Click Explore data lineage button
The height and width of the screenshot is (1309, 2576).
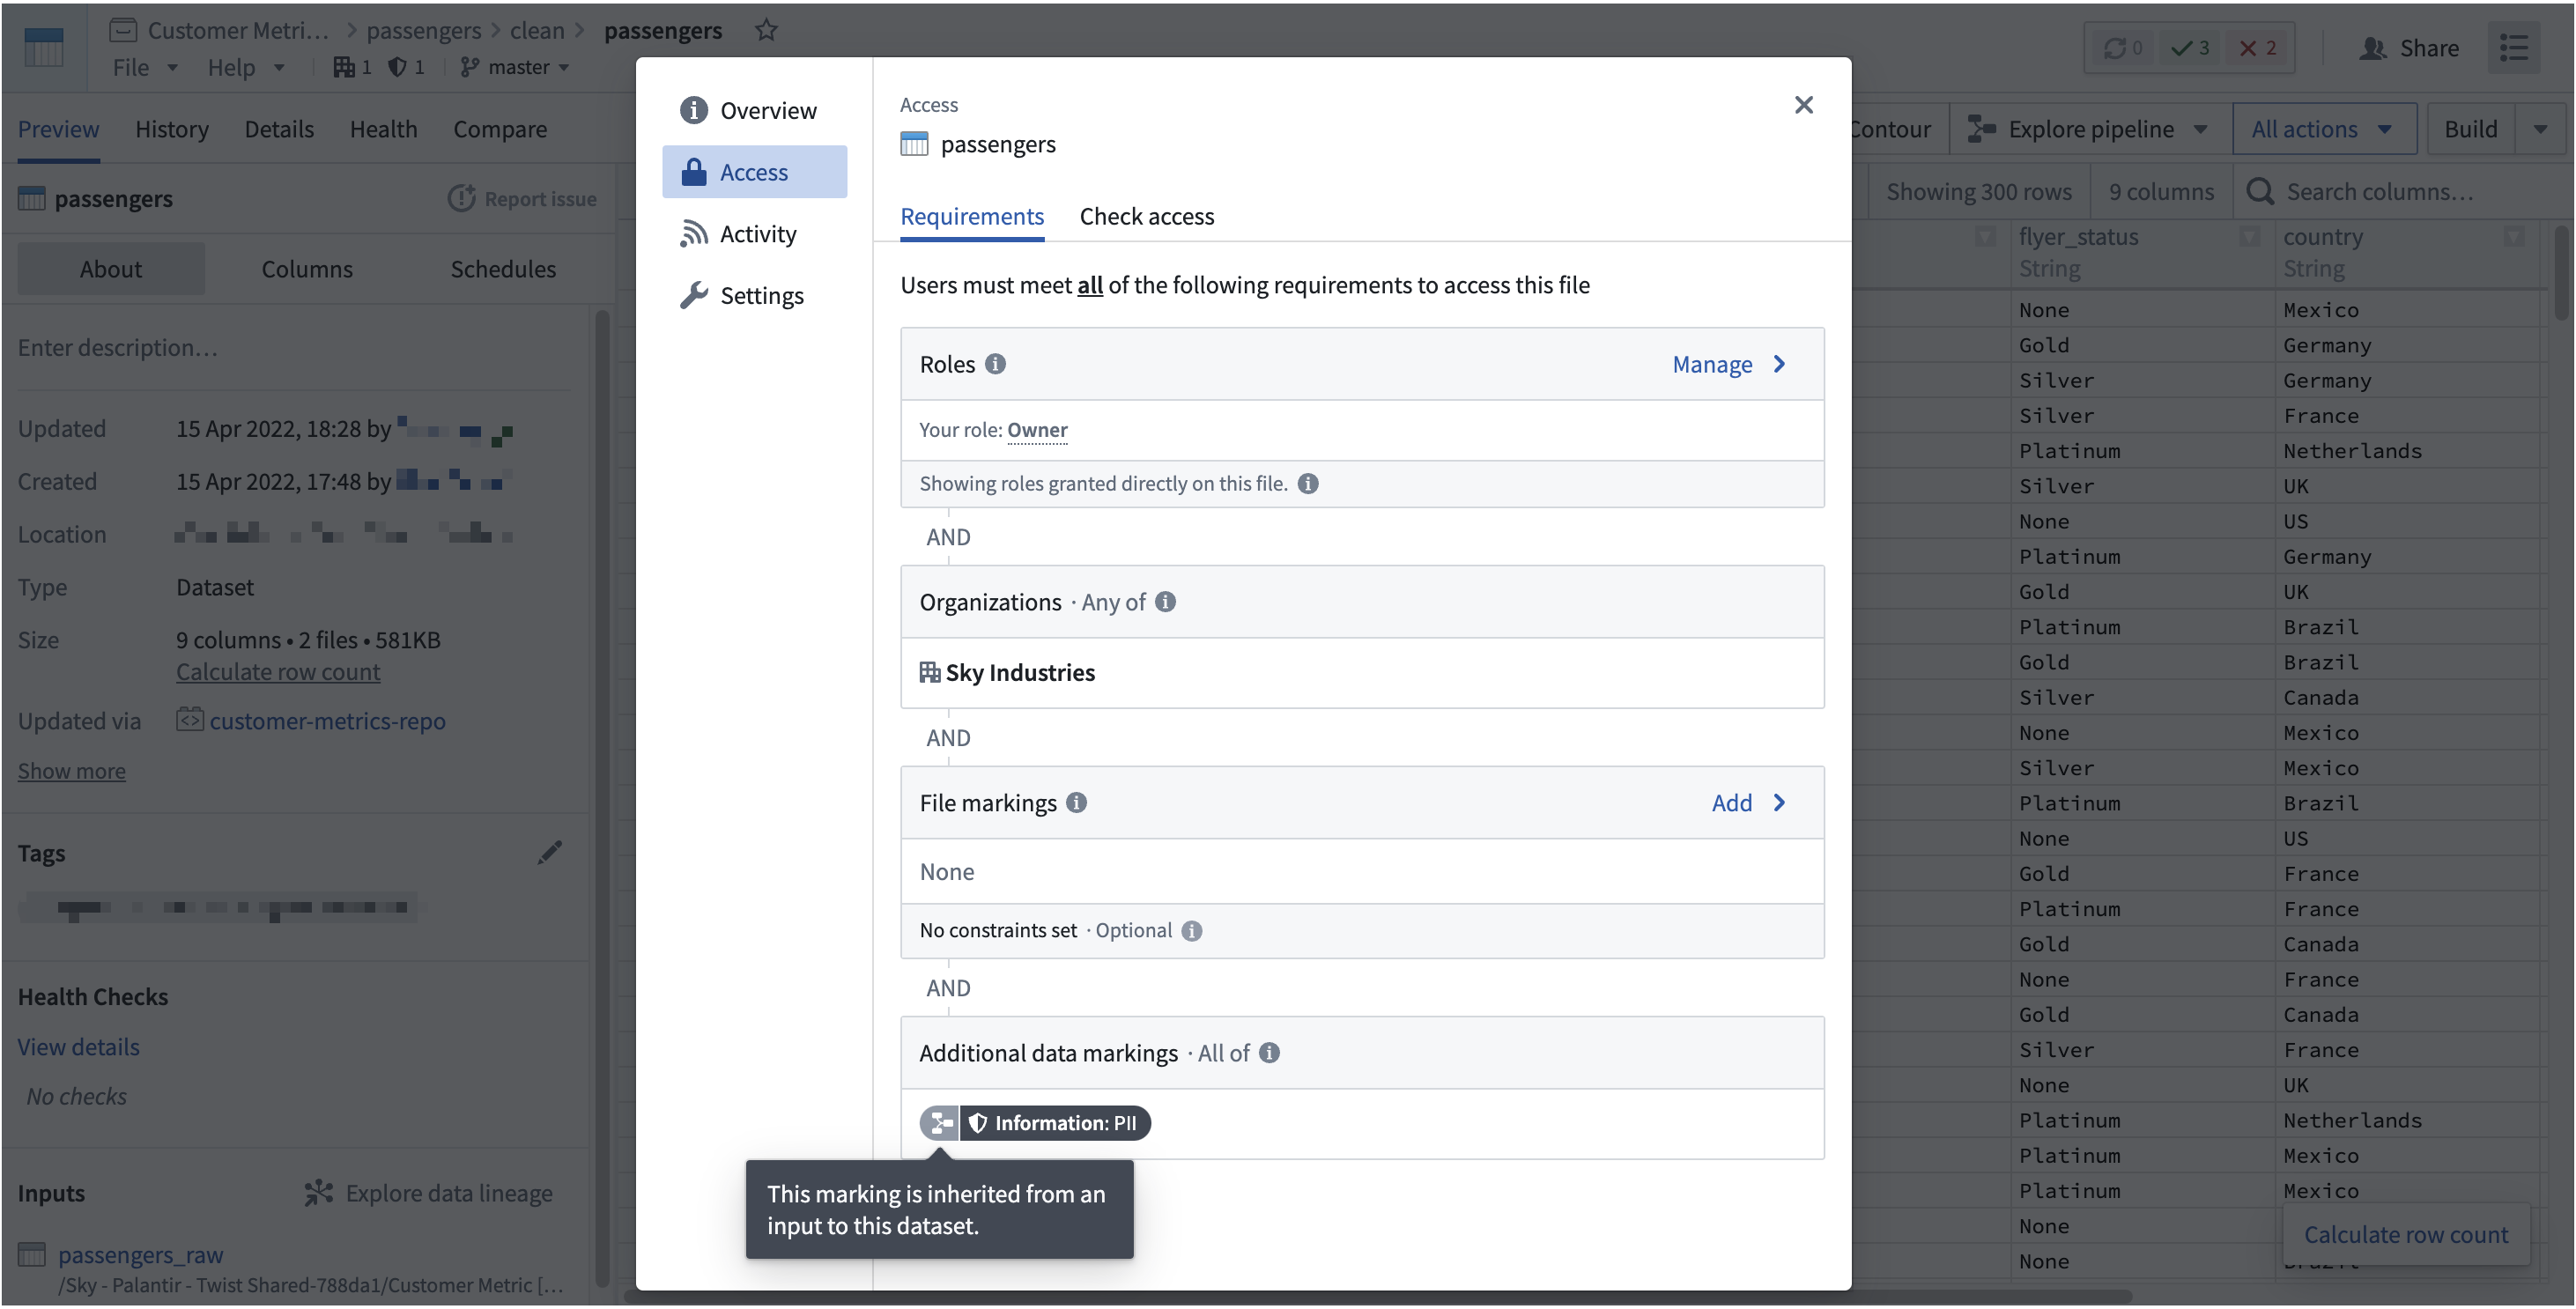(428, 1193)
